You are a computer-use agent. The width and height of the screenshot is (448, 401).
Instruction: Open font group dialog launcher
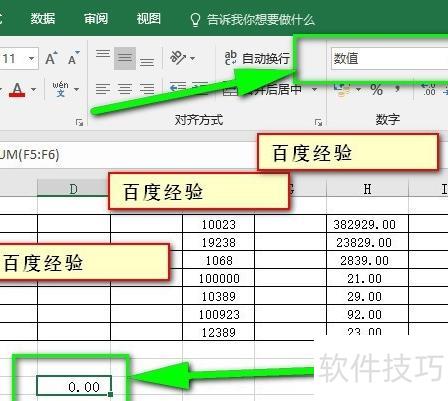[79, 122]
